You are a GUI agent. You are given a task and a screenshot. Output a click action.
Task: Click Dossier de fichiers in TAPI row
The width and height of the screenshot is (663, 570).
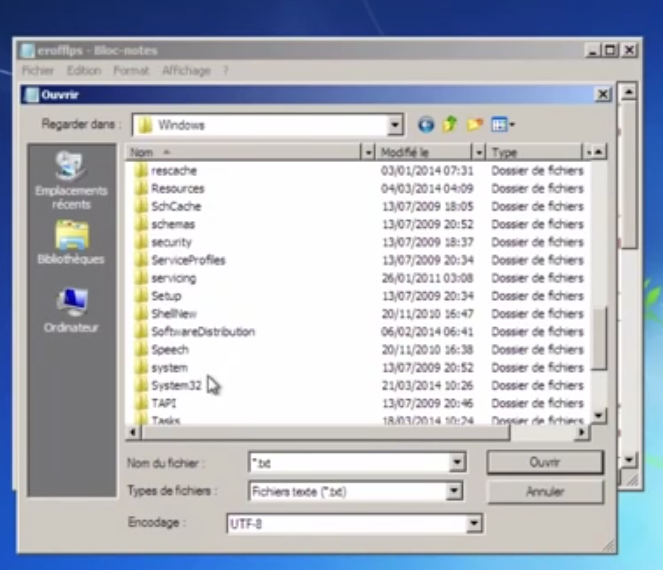[x=537, y=403]
